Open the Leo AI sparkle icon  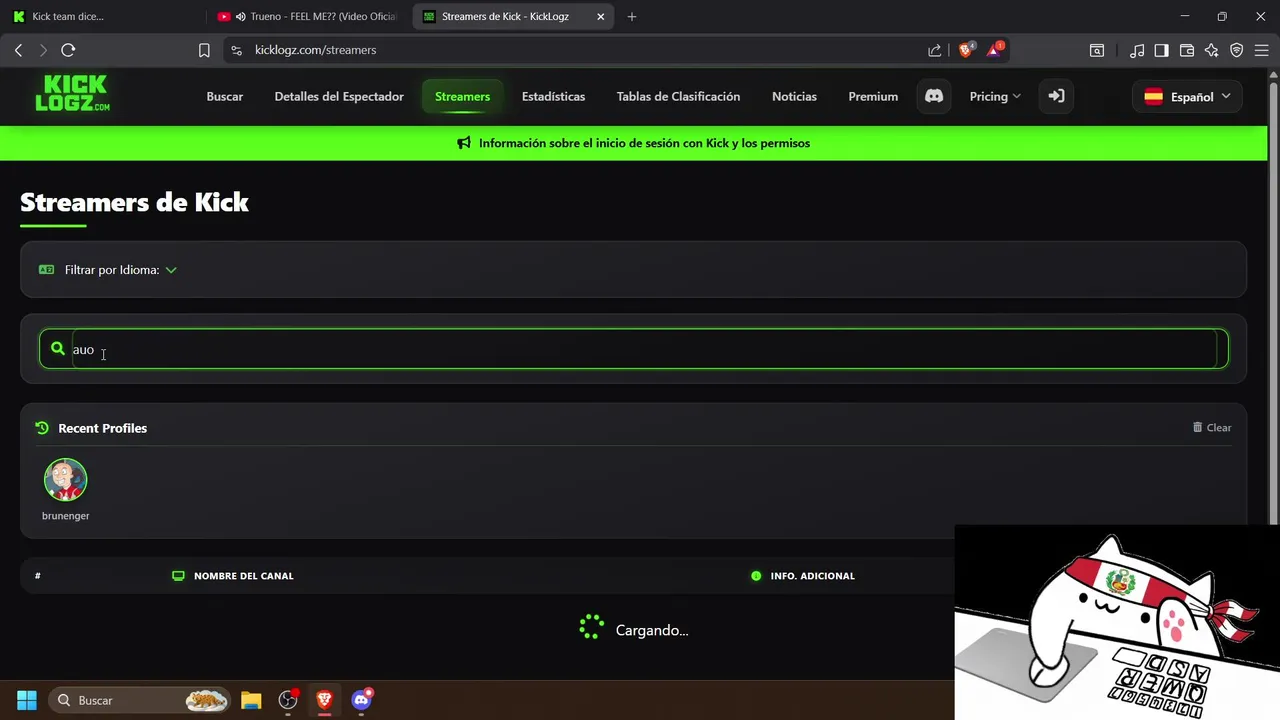click(x=1212, y=50)
